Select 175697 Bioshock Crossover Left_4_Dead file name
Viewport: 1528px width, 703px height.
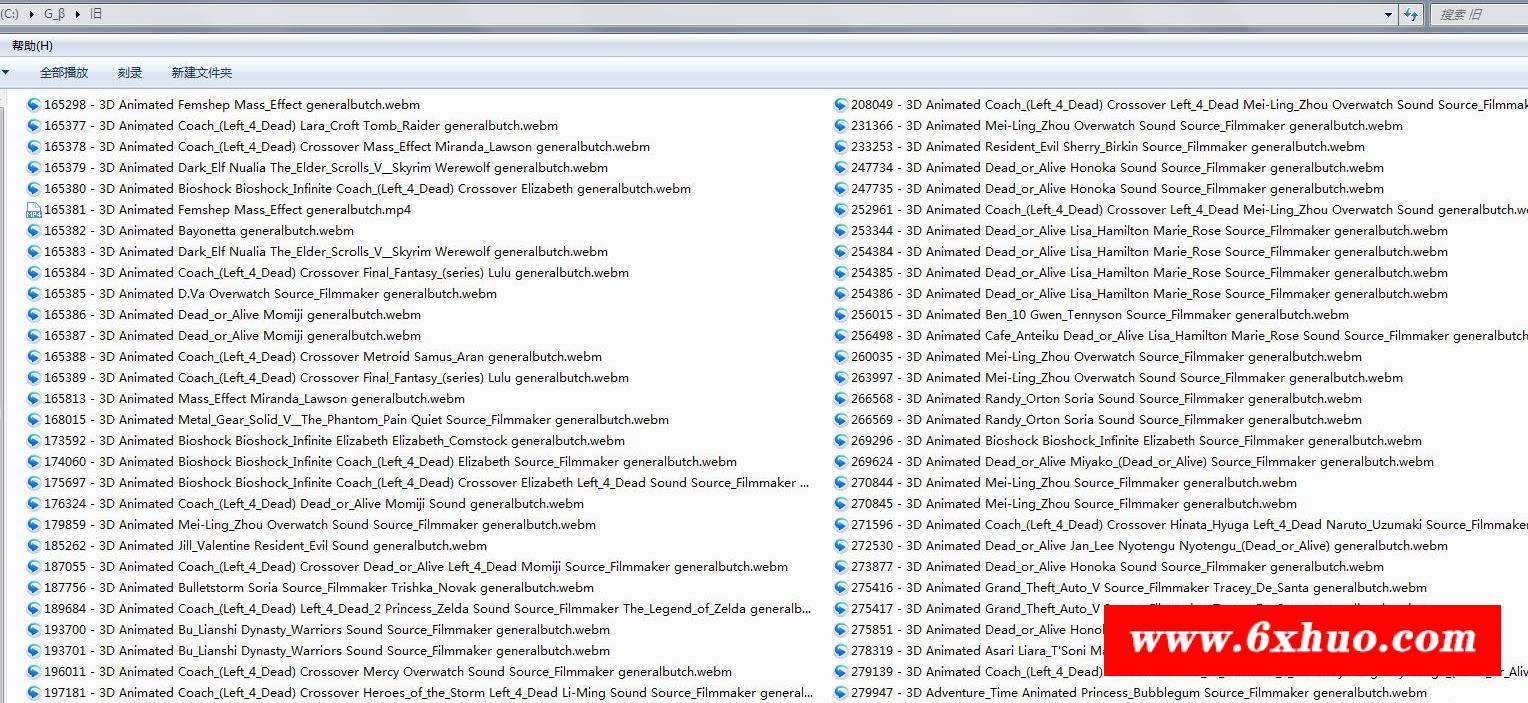tap(427, 482)
